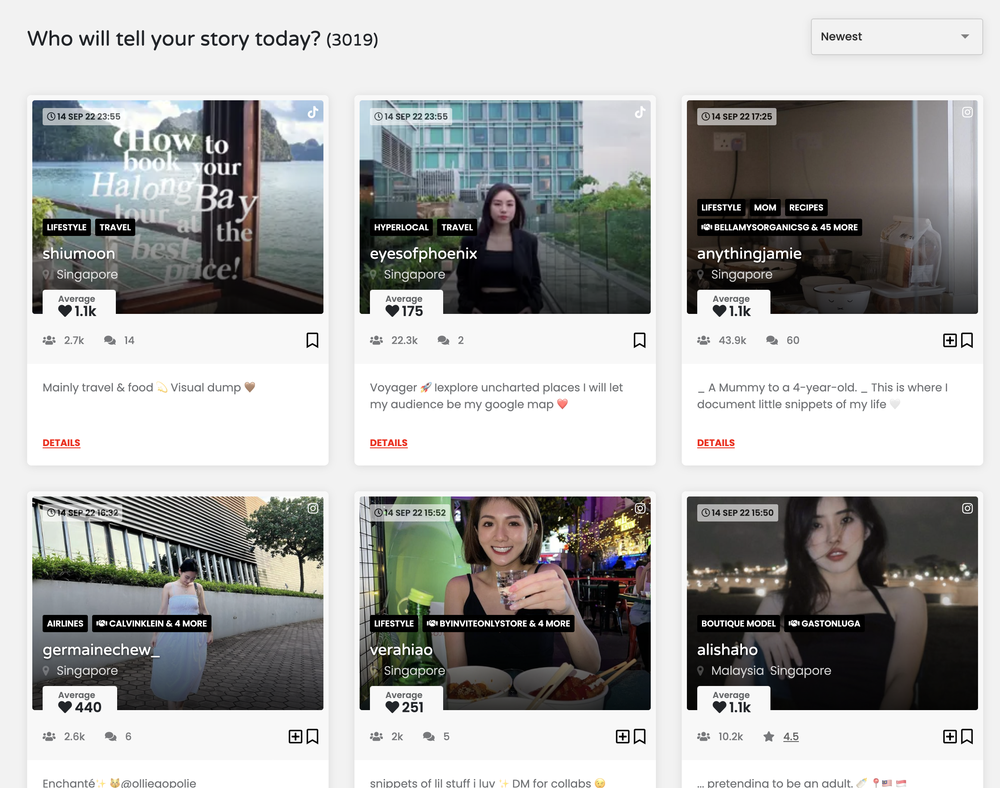
Task: Click the heart icon showing 440 average
Action: click(65, 707)
